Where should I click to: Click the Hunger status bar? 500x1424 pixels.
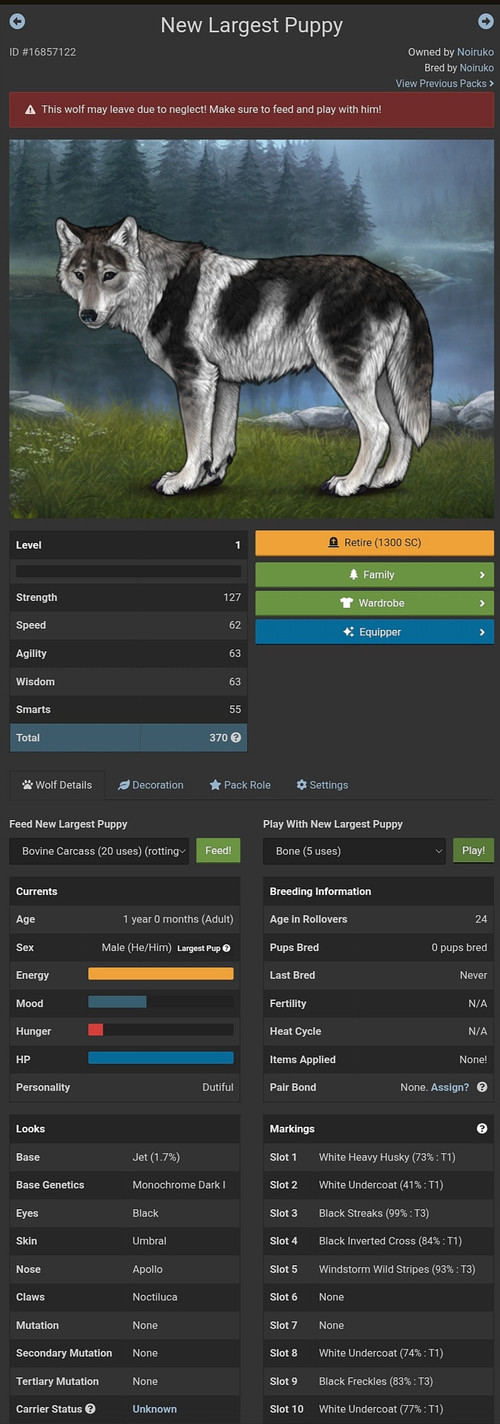pos(161,1030)
